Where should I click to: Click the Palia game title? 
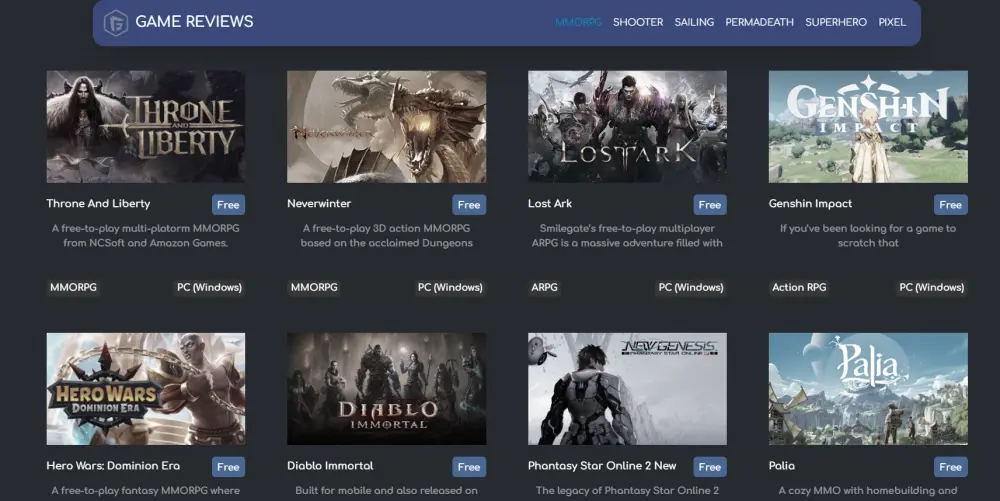(x=782, y=466)
